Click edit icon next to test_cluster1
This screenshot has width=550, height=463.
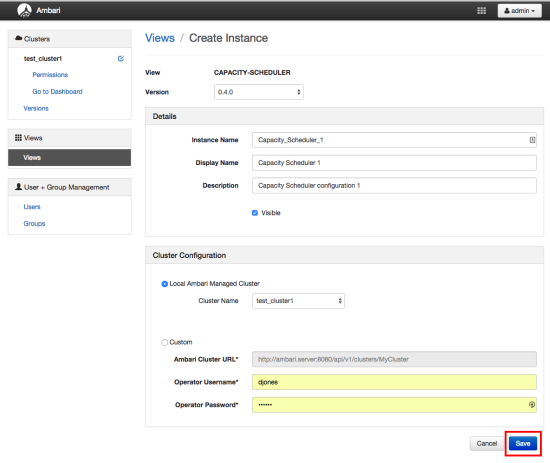[x=121, y=59]
